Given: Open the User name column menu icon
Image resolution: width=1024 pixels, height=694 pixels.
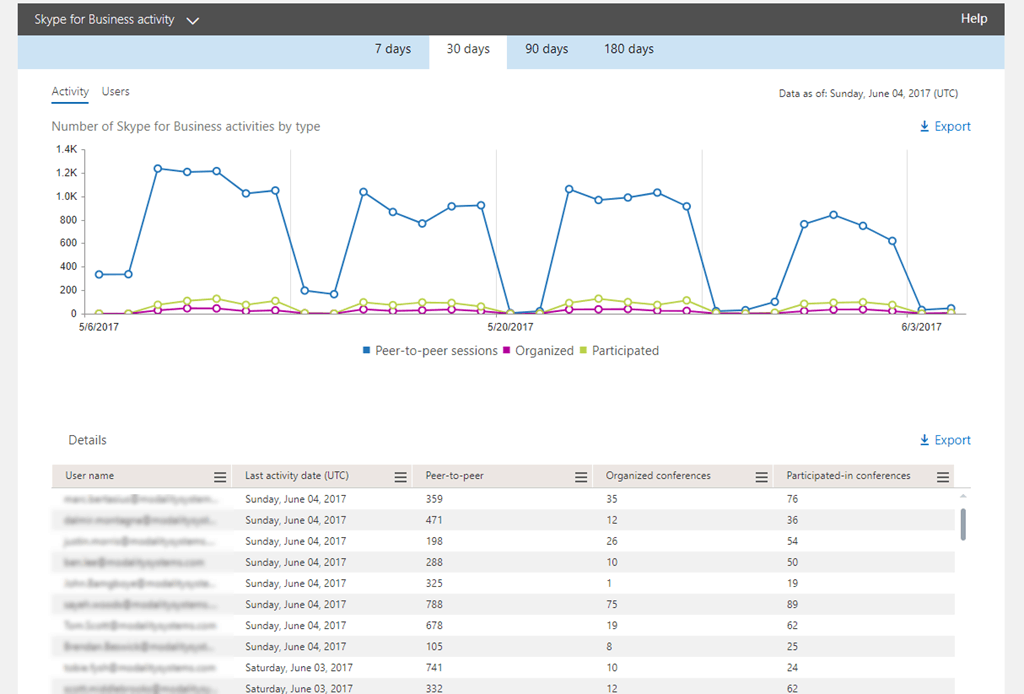Looking at the screenshot, I should coord(220,477).
